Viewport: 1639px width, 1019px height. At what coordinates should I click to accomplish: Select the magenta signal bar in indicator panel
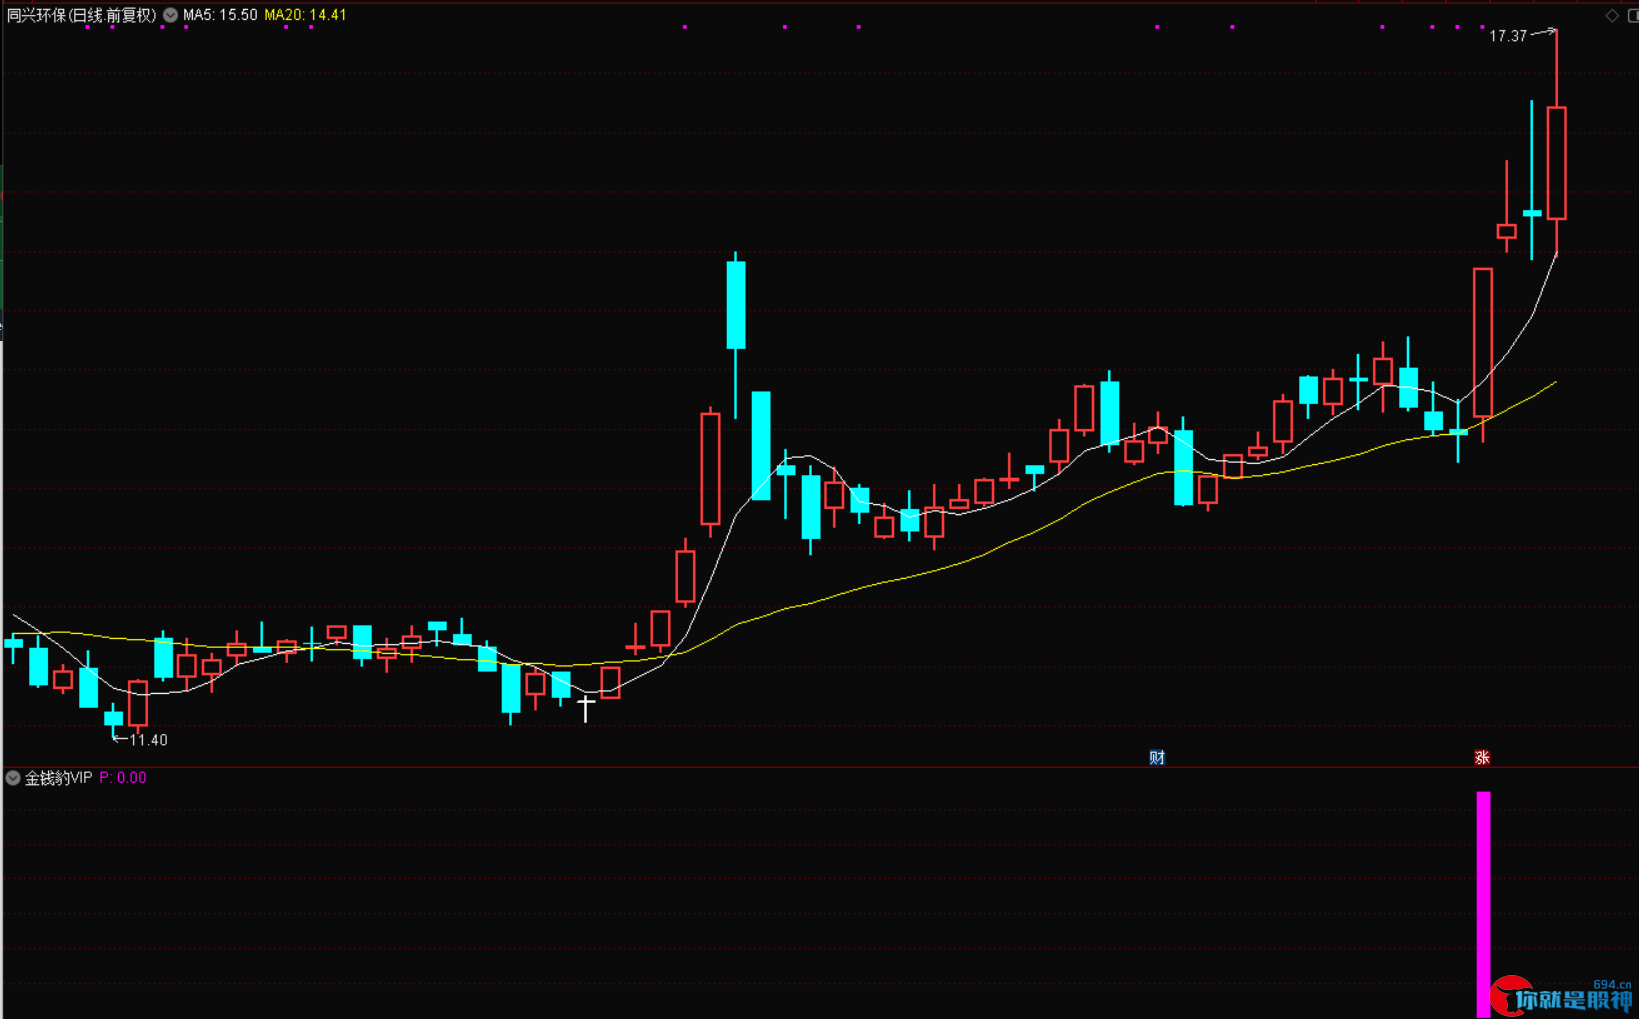[x=1483, y=904]
